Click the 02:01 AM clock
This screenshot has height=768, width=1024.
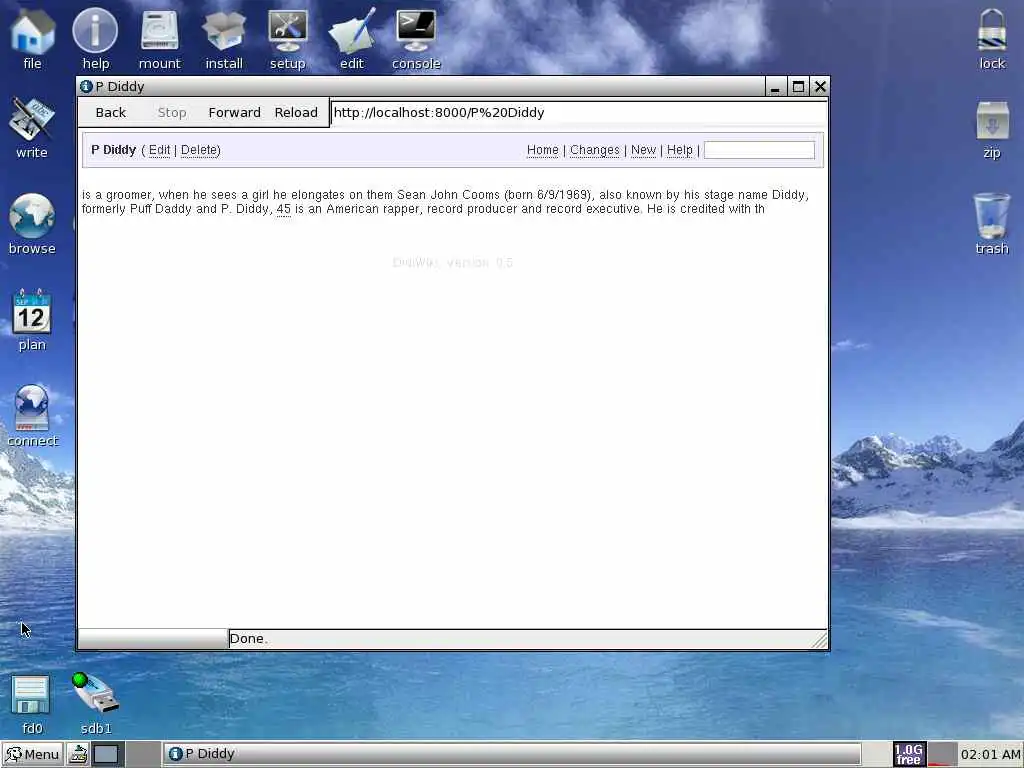pyautogui.click(x=990, y=754)
